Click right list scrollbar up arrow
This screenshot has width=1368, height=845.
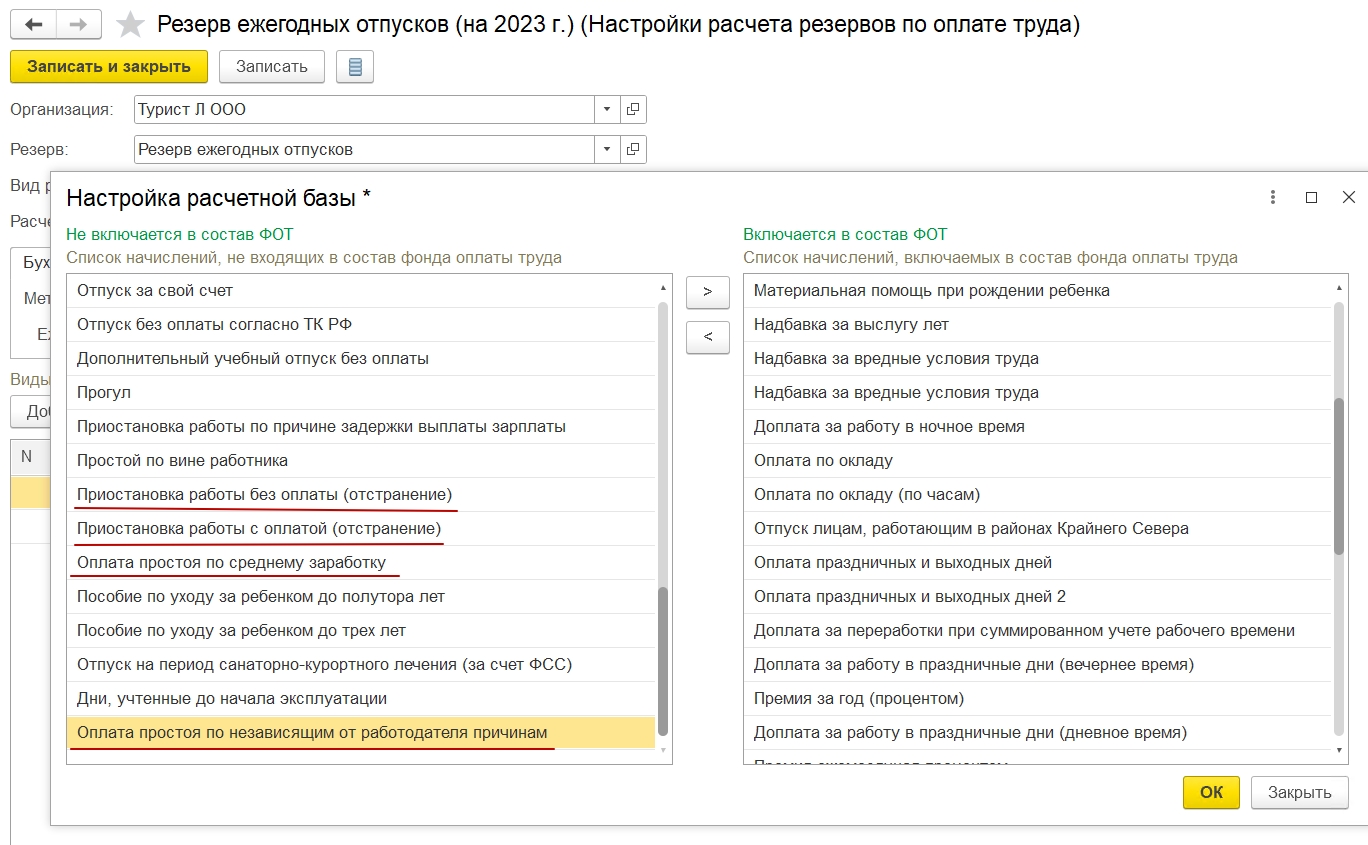tap(1340, 289)
